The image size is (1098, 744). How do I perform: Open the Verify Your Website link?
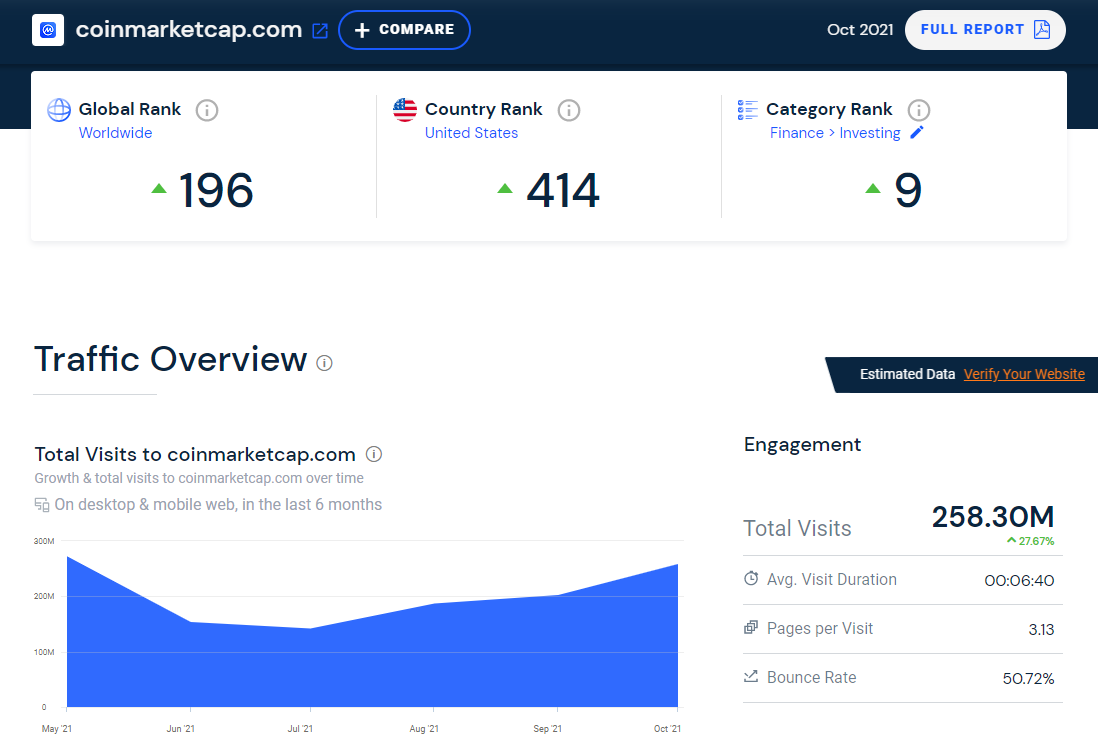click(1024, 374)
